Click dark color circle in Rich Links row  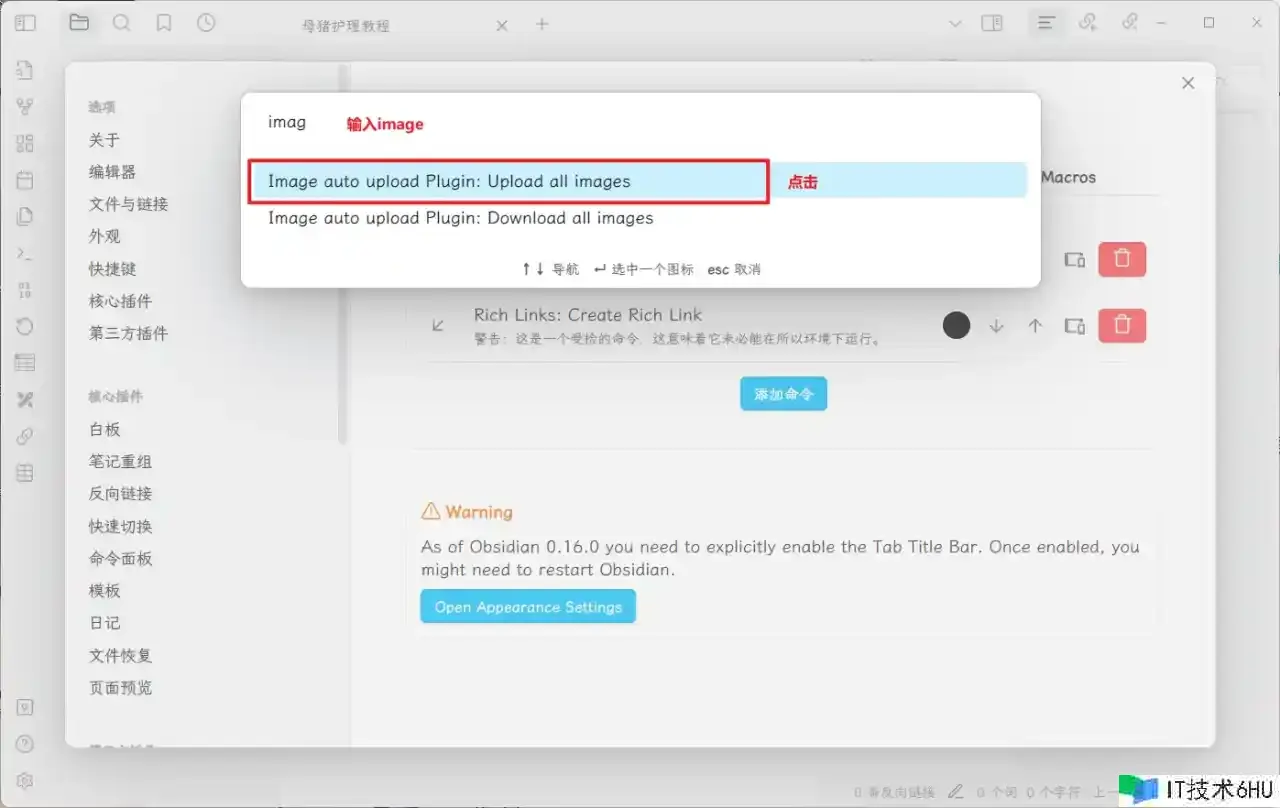click(x=957, y=325)
